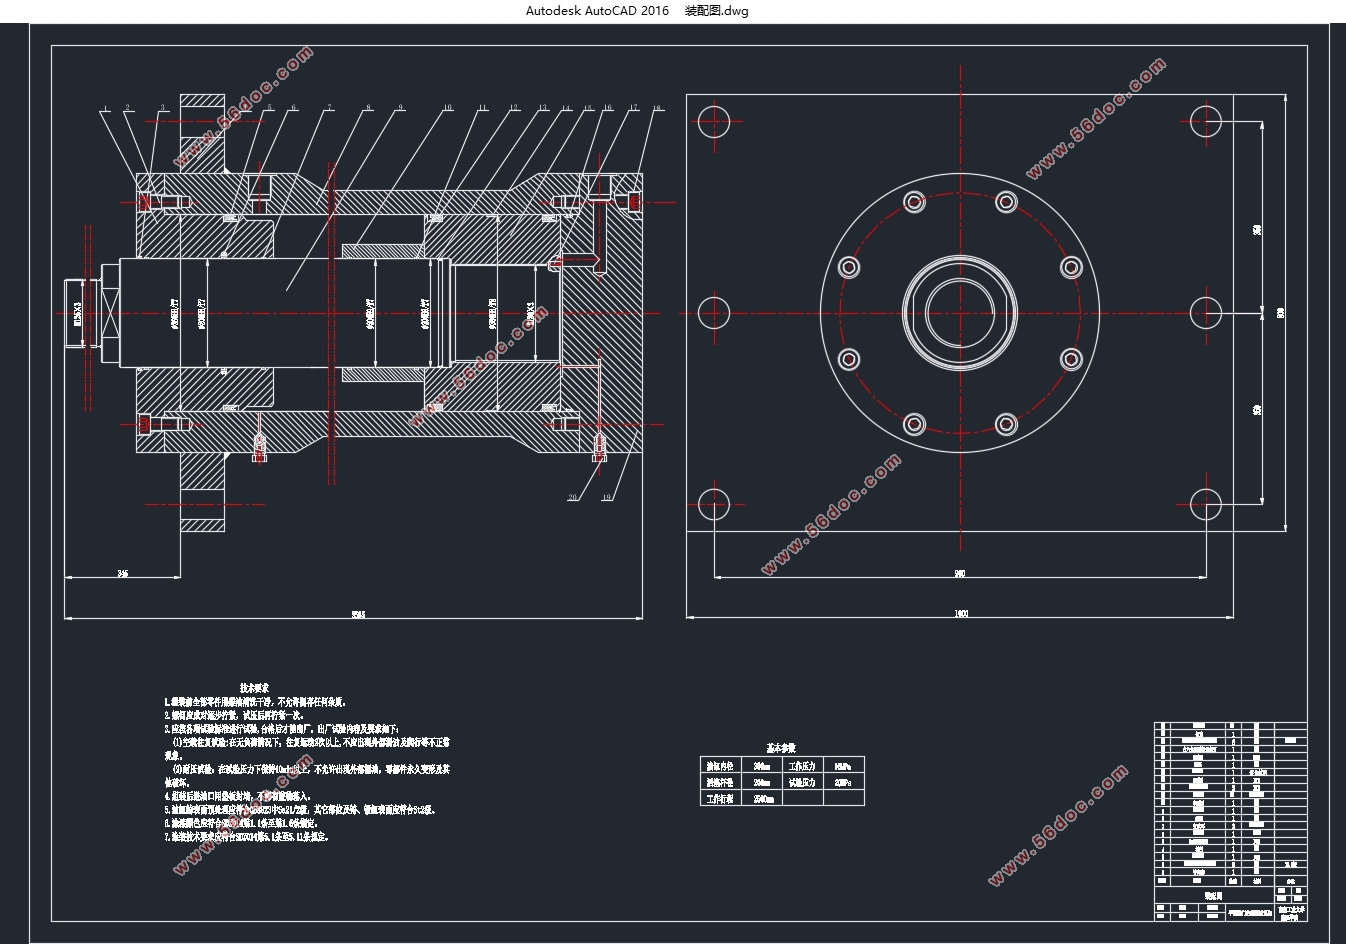Select the 900 horizontal dimension under plate

pyautogui.click(x=960, y=573)
